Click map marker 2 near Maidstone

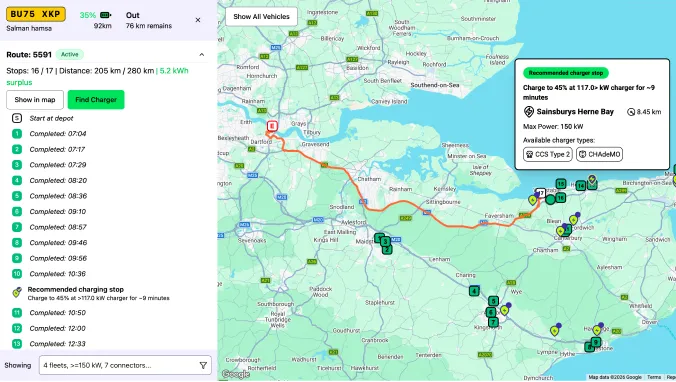click(387, 249)
